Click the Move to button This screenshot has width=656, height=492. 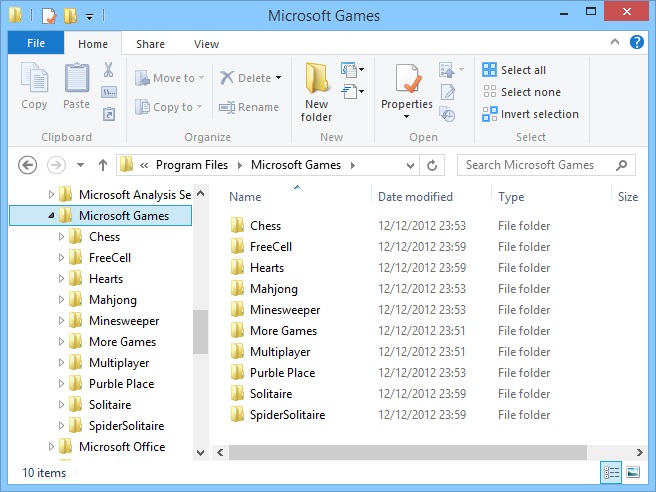tap(169, 78)
